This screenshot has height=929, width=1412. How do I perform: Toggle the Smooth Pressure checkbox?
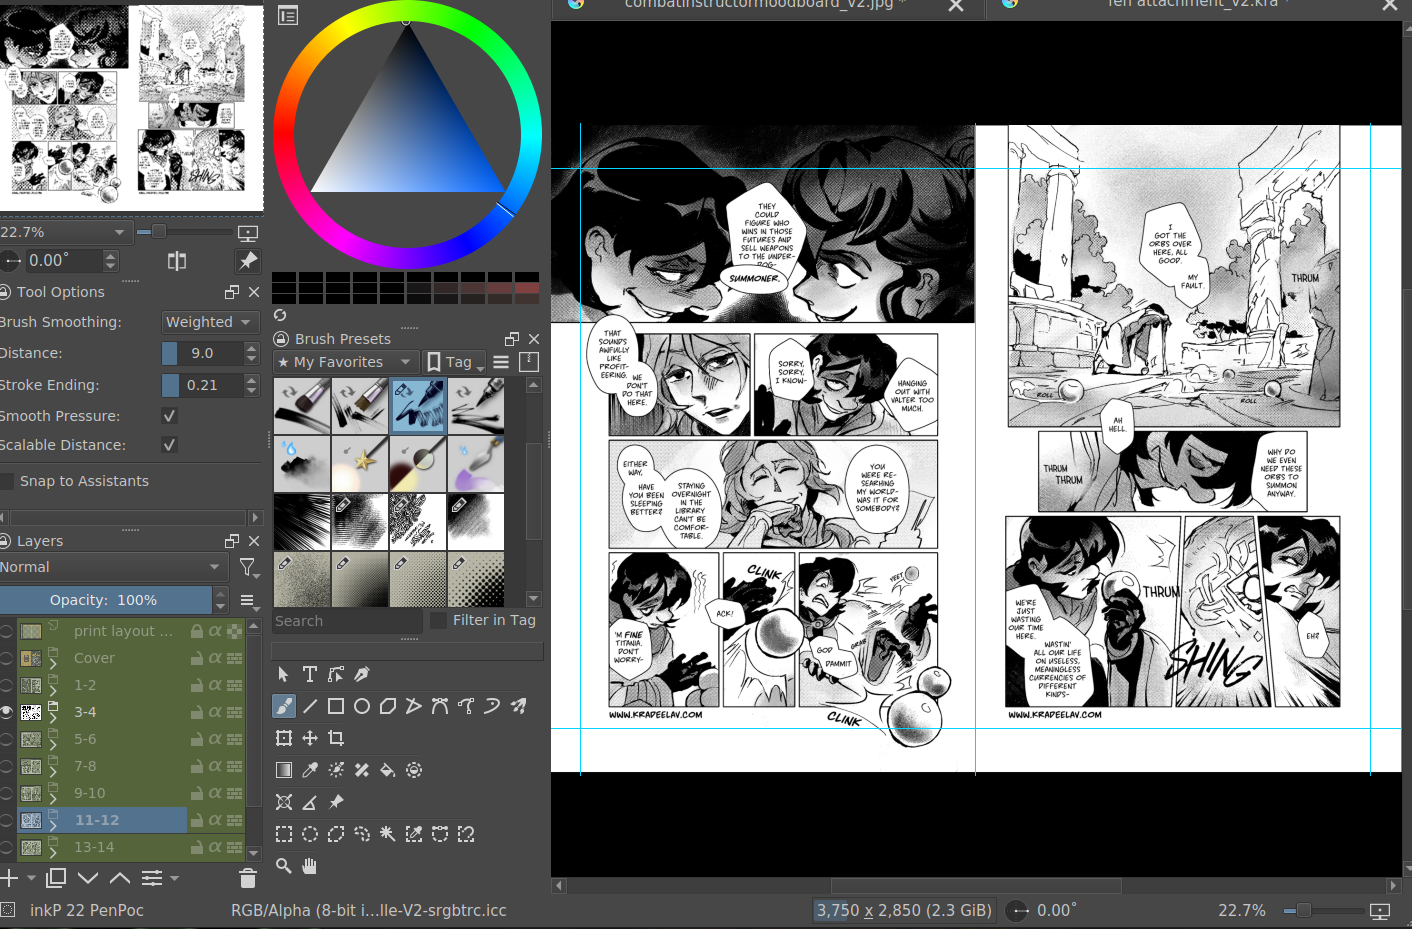[169, 416]
